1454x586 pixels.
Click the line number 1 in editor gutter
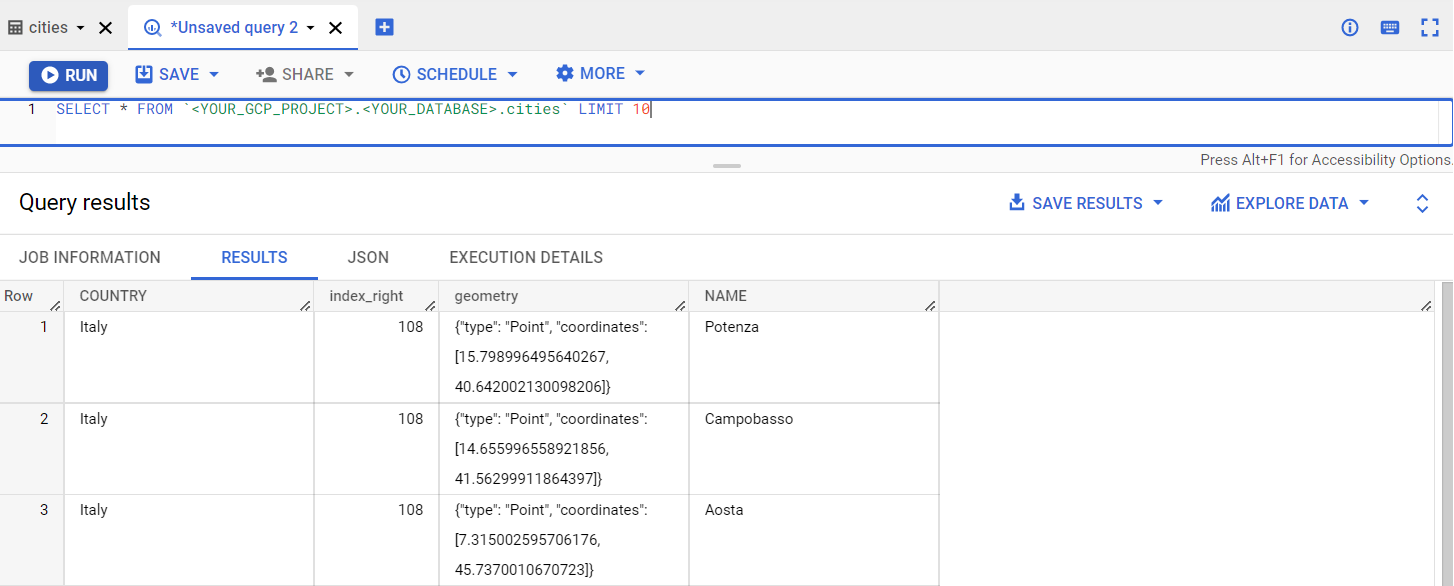pyautogui.click(x=32, y=109)
